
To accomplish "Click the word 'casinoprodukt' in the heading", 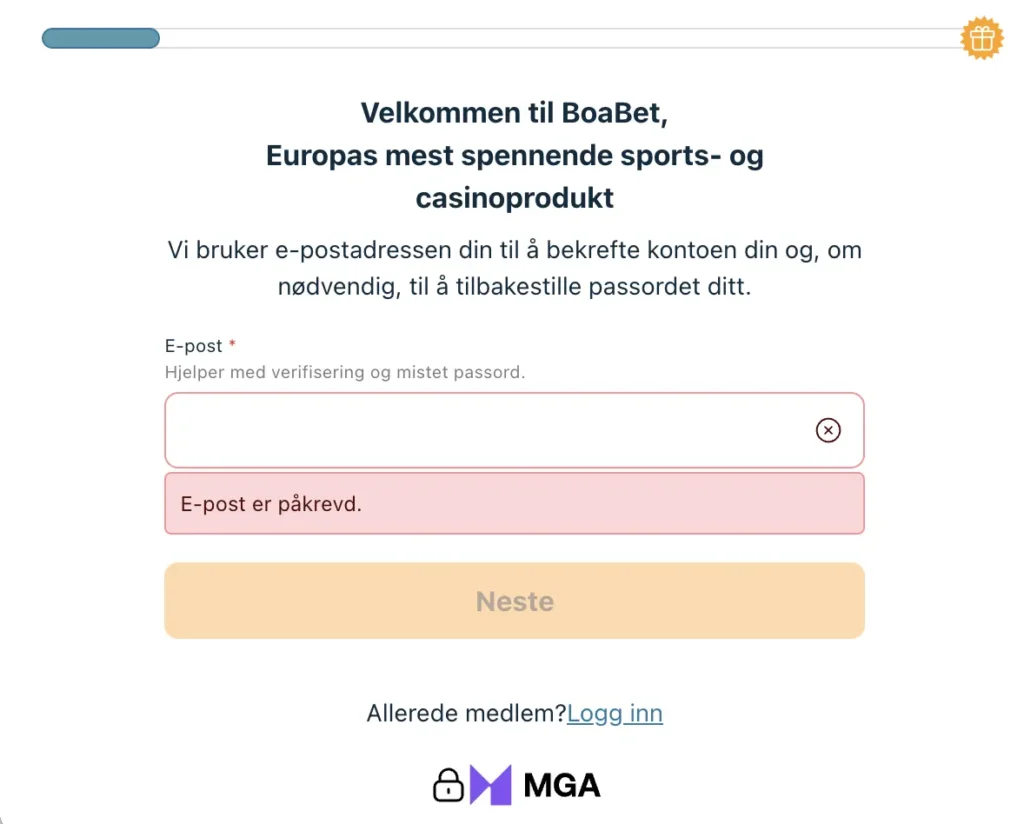I will tap(514, 198).
